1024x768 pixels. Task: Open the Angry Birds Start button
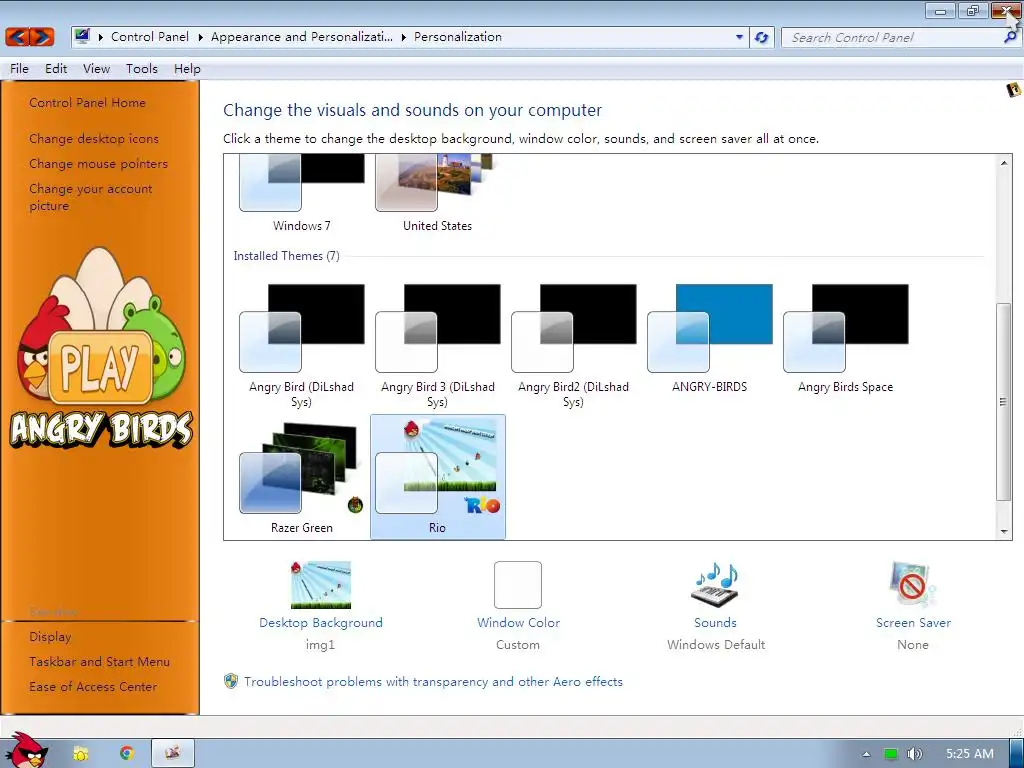(25, 751)
